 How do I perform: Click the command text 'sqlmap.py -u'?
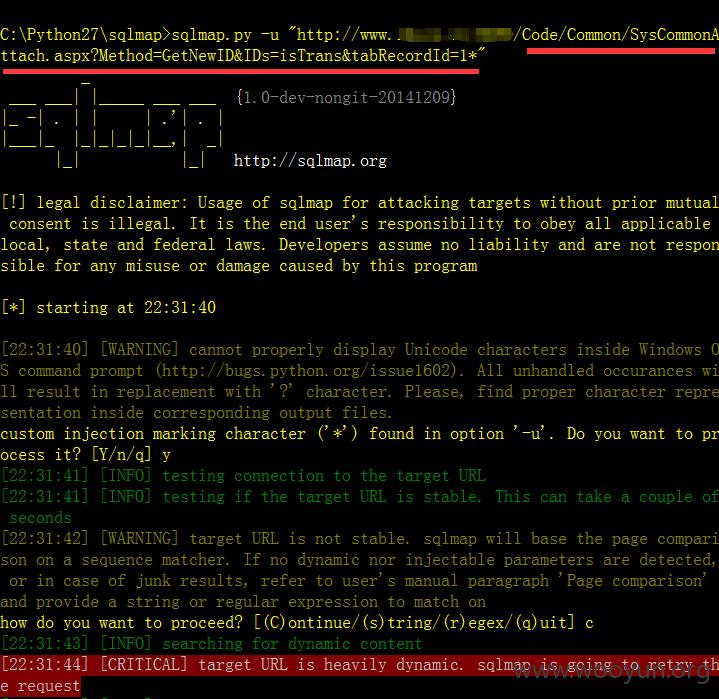pyautogui.click(x=225, y=35)
